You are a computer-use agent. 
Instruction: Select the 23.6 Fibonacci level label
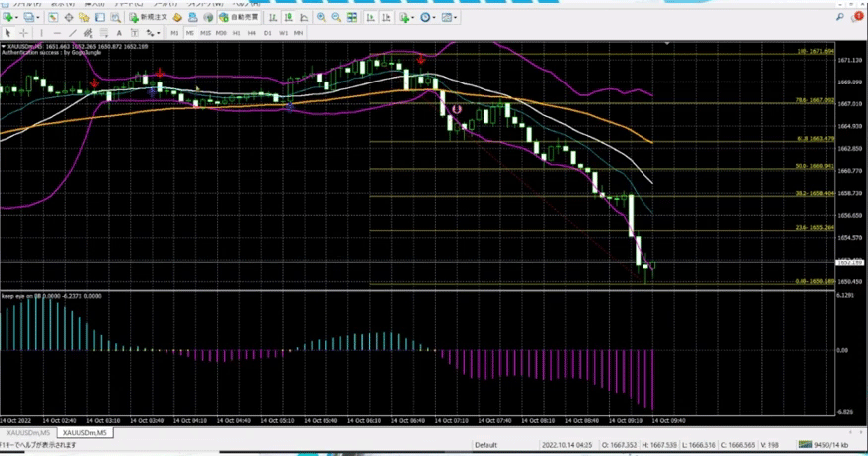coord(814,227)
